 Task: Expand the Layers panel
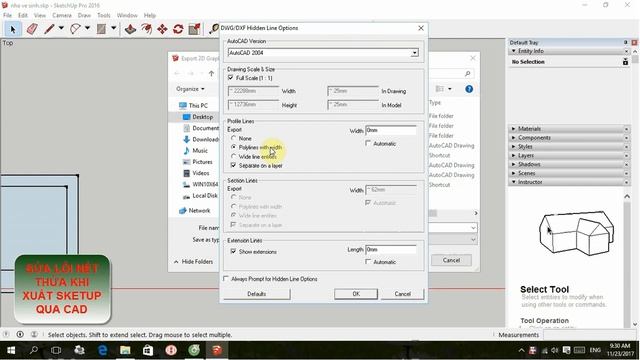click(514, 156)
